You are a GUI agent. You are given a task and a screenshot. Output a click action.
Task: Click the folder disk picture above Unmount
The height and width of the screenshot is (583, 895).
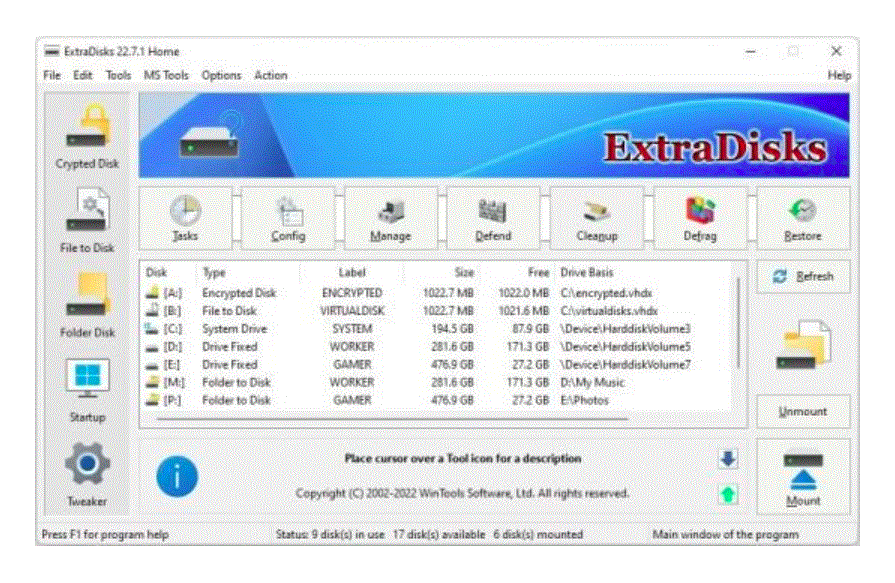(803, 345)
